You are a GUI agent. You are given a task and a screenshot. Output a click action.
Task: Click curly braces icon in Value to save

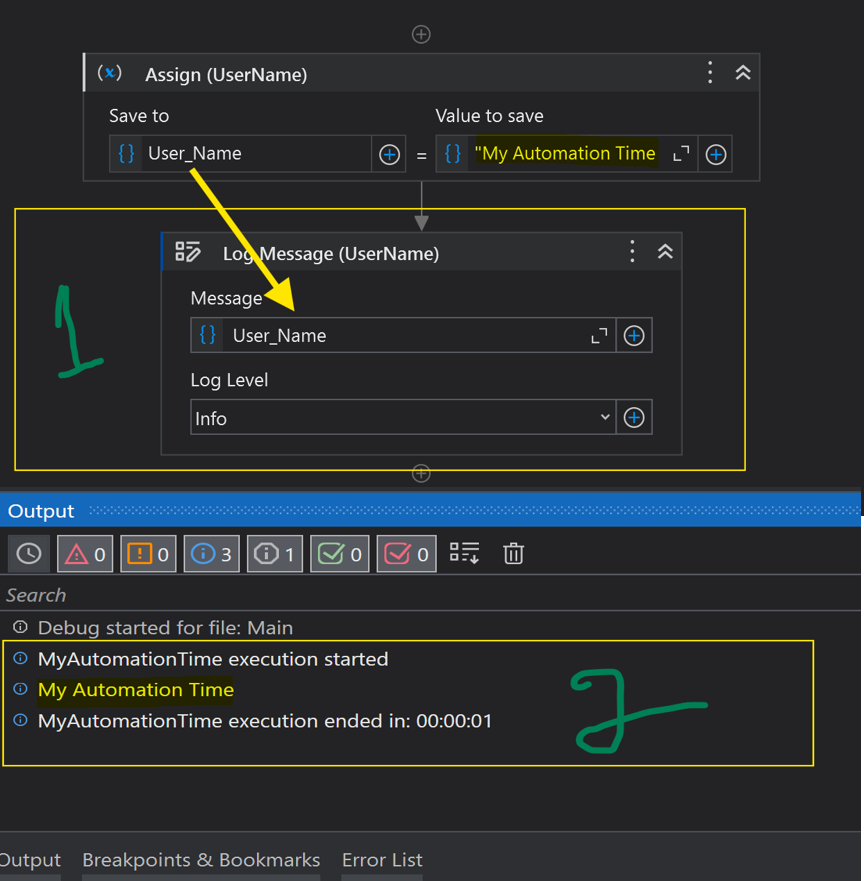click(452, 153)
